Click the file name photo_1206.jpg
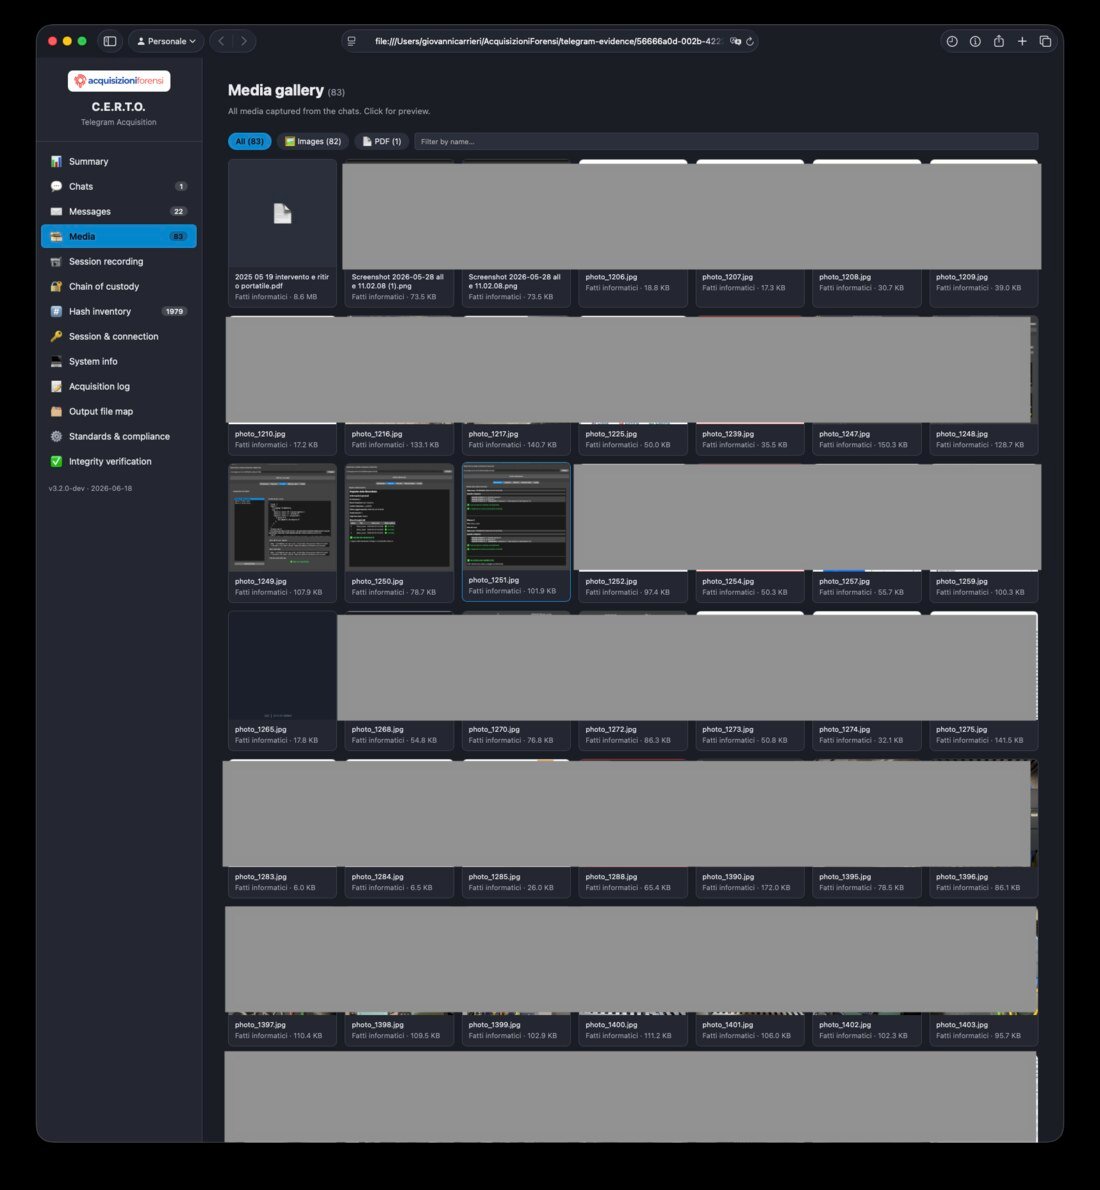The height and width of the screenshot is (1190, 1100). [x=611, y=277]
